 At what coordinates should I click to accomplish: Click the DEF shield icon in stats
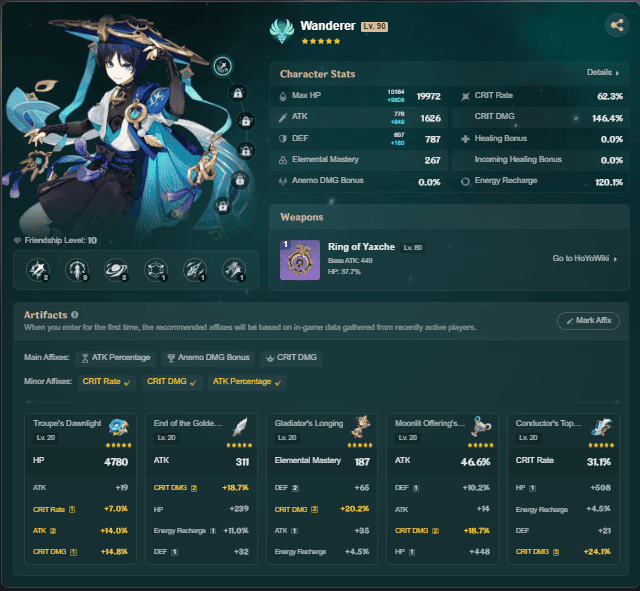(283, 139)
